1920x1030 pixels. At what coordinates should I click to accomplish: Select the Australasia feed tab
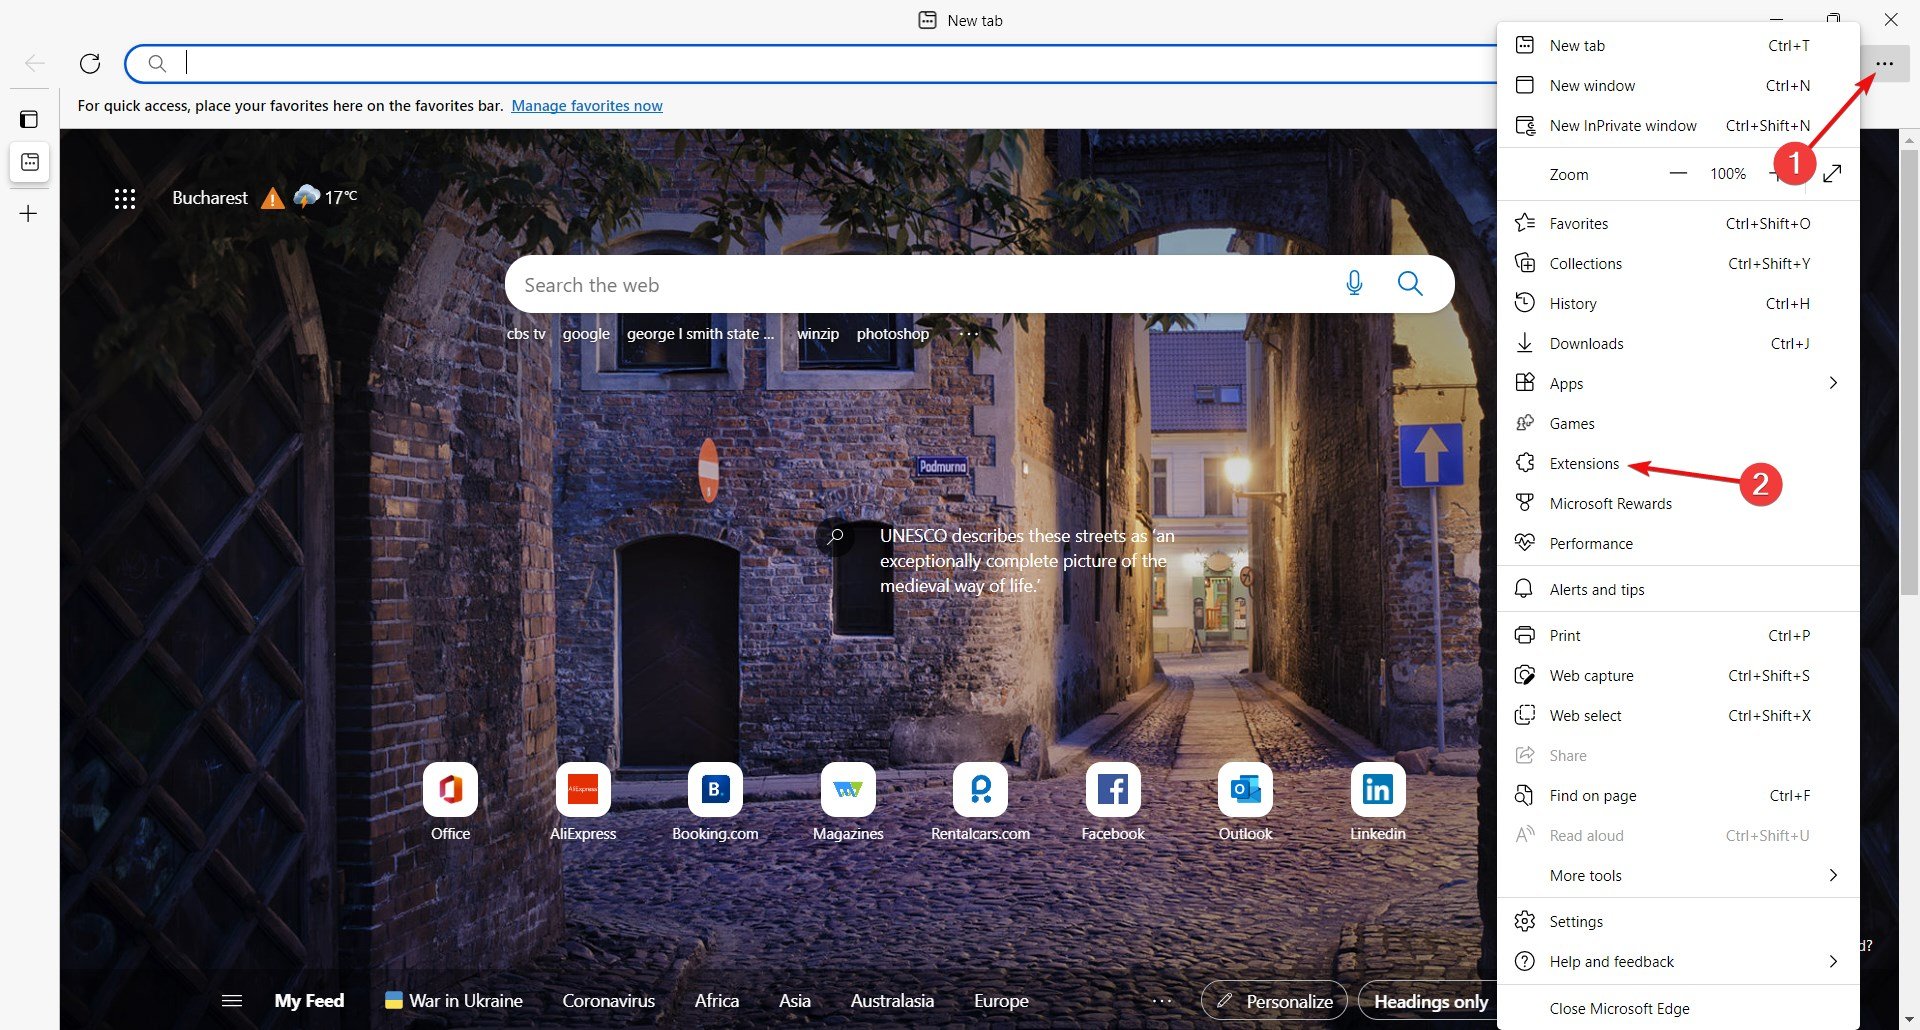click(892, 1000)
